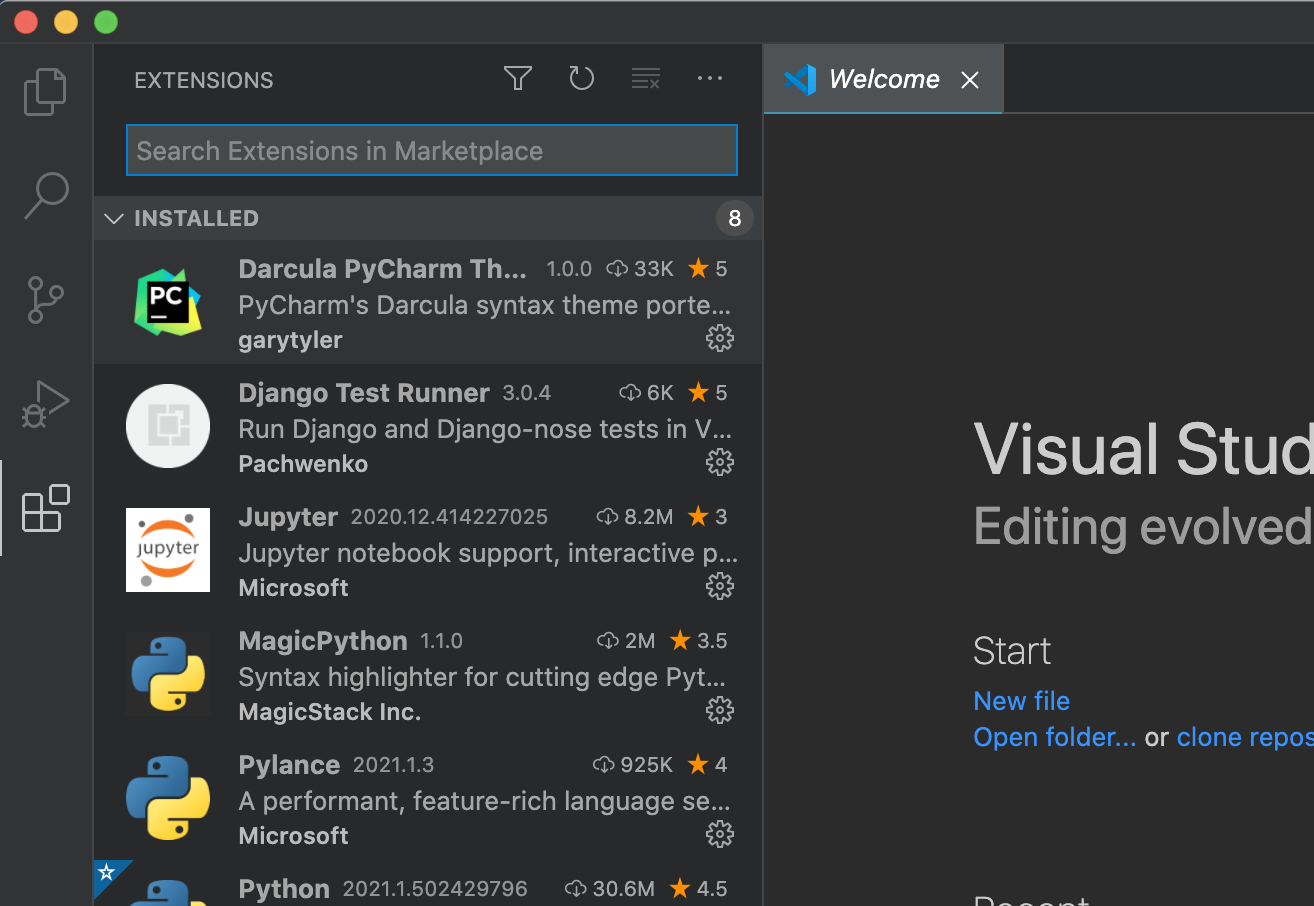Click Django Test Runner version 3.0.4
Image resolution: width=1314 pixels, height=906 pixels.
527,393
